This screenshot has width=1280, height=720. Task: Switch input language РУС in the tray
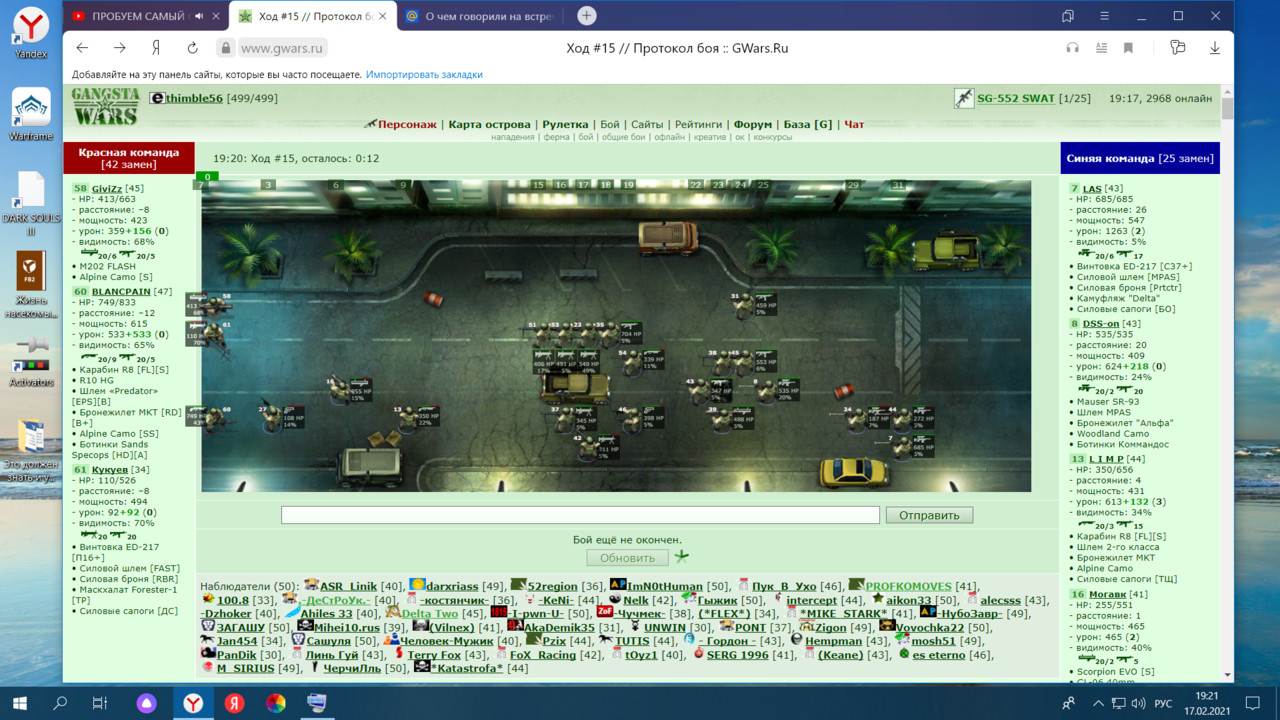(1163, 703)
